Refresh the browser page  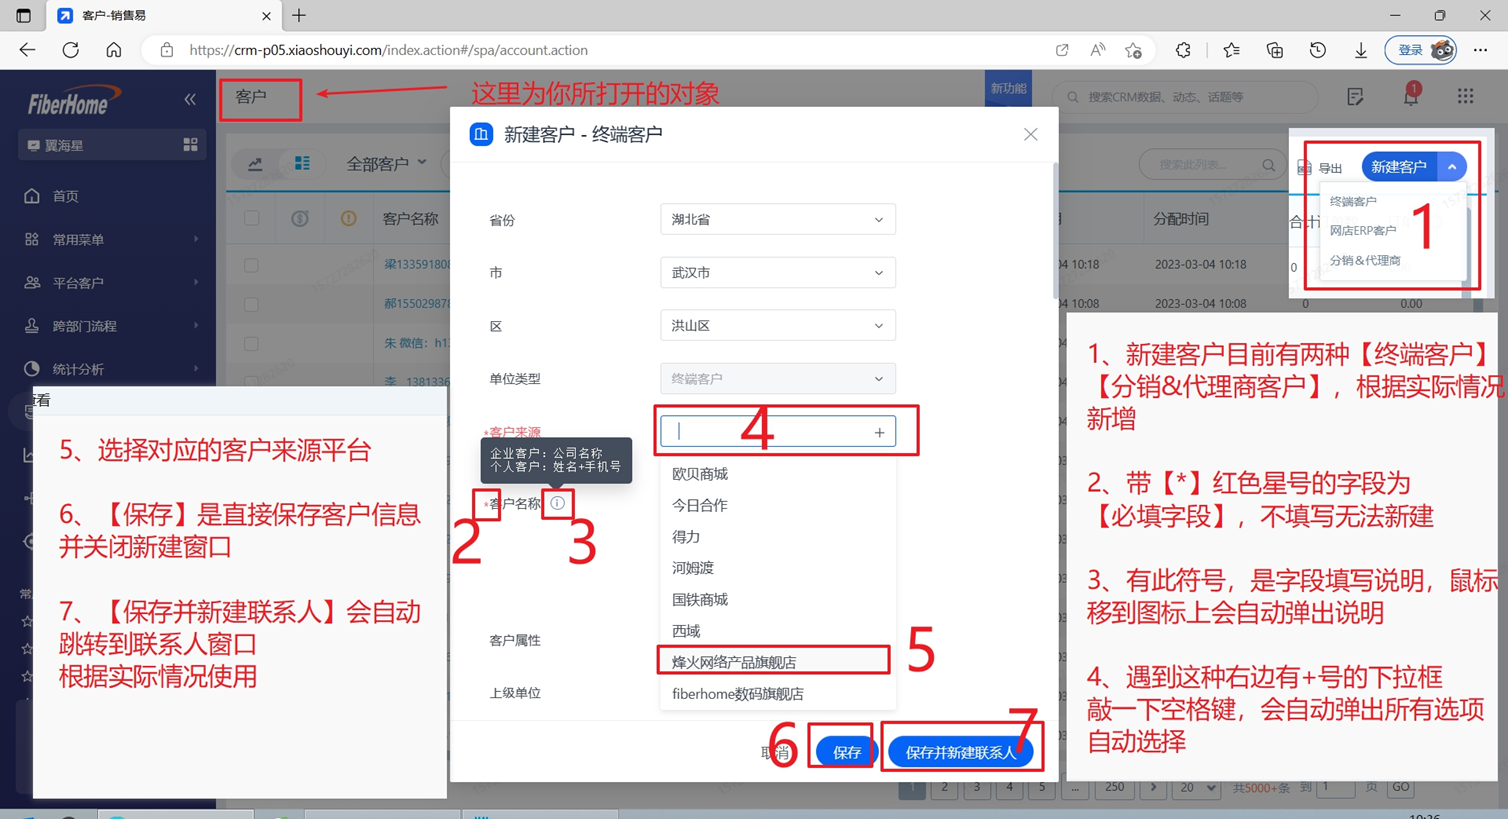[71, 50]
